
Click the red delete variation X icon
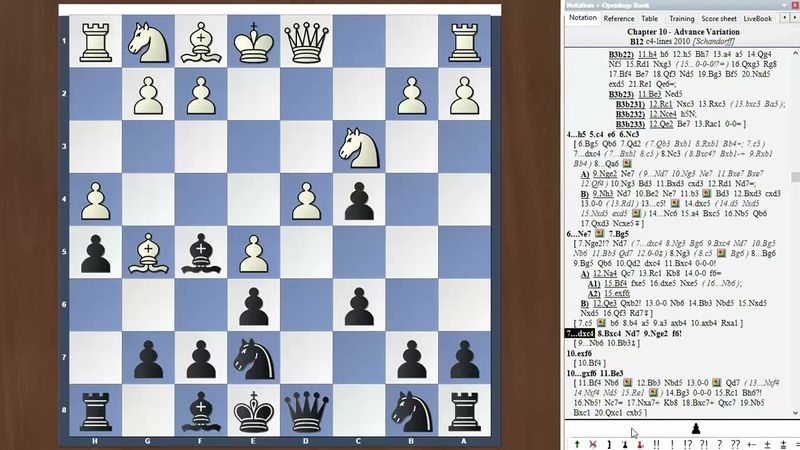tap(593, 443)
